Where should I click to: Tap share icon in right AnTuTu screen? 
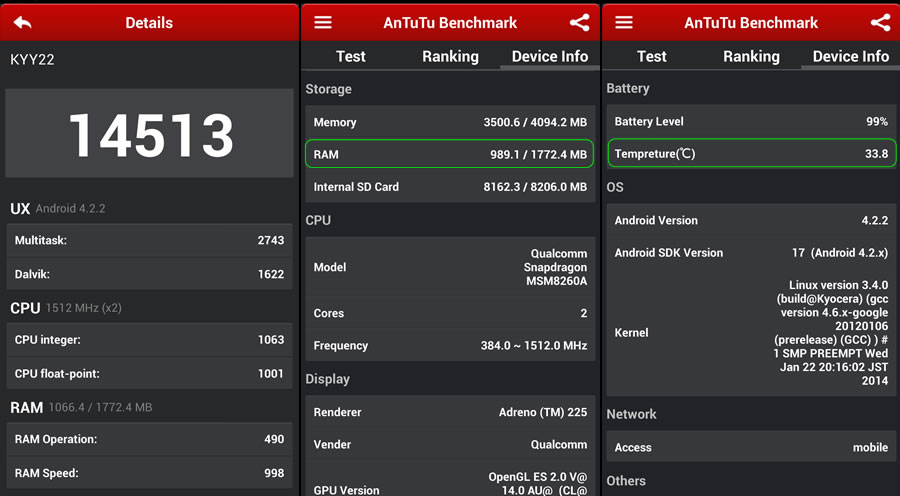880,22
